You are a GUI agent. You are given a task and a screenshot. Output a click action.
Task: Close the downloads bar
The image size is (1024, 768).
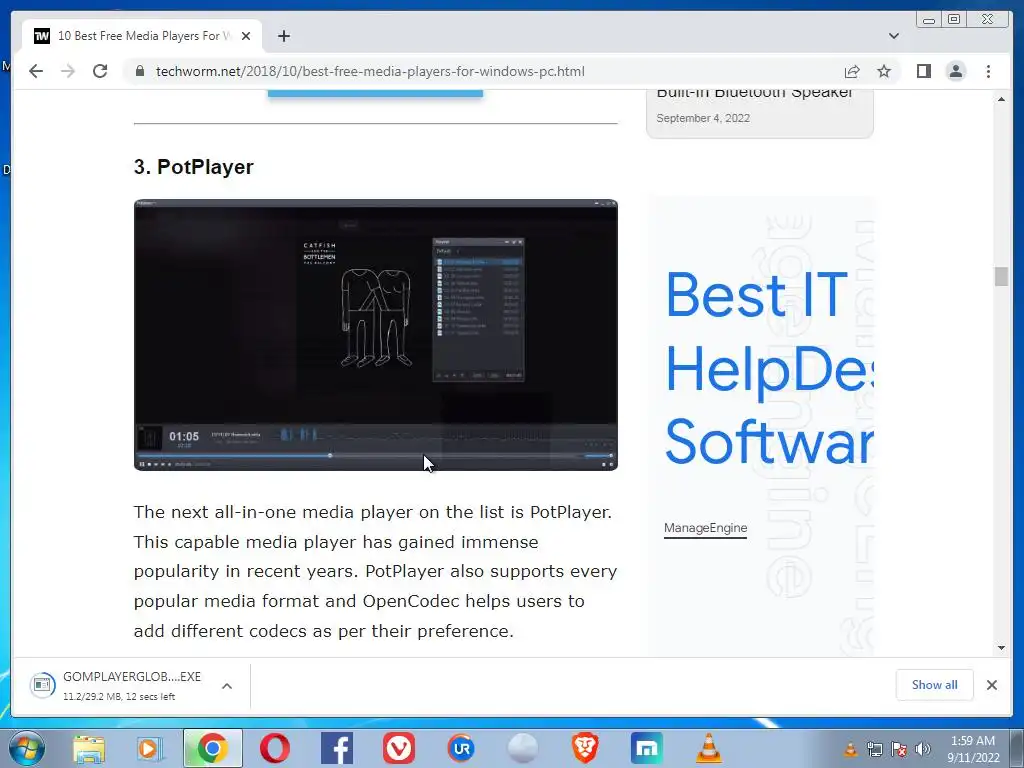991,684
